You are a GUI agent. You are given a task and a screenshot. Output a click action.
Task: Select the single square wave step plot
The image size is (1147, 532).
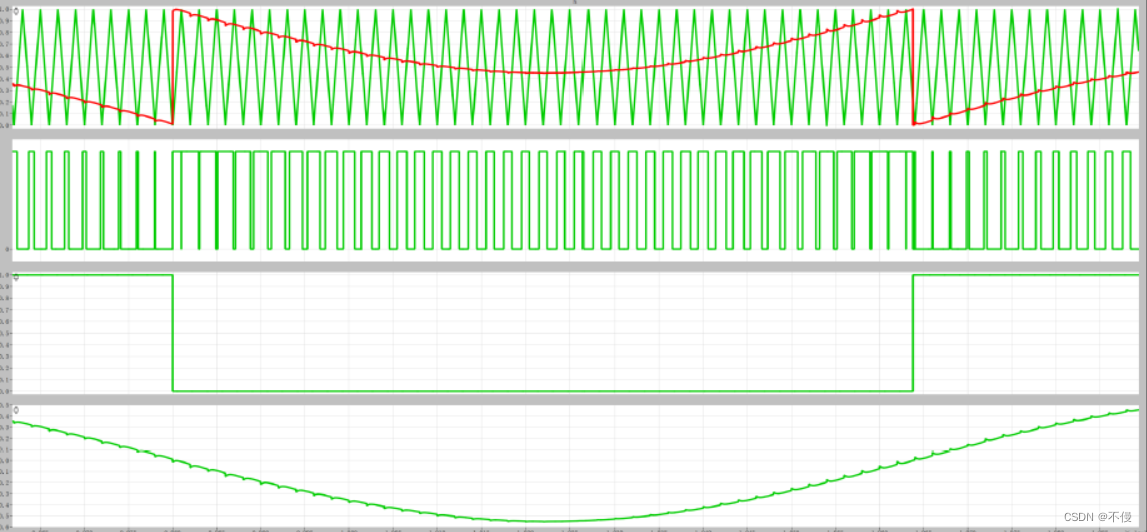pos(576,333)
